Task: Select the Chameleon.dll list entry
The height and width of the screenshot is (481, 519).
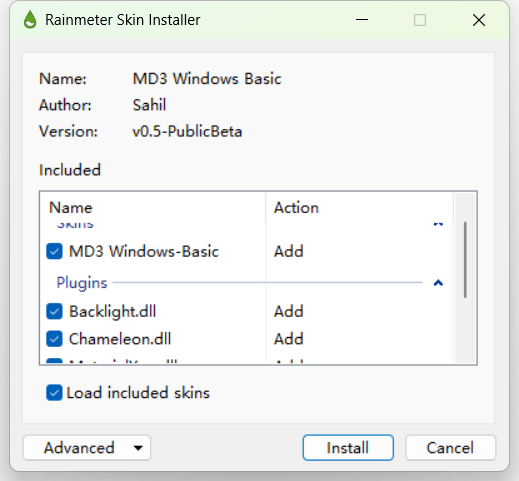Action: pyautogui.click(x=246, y=339)
